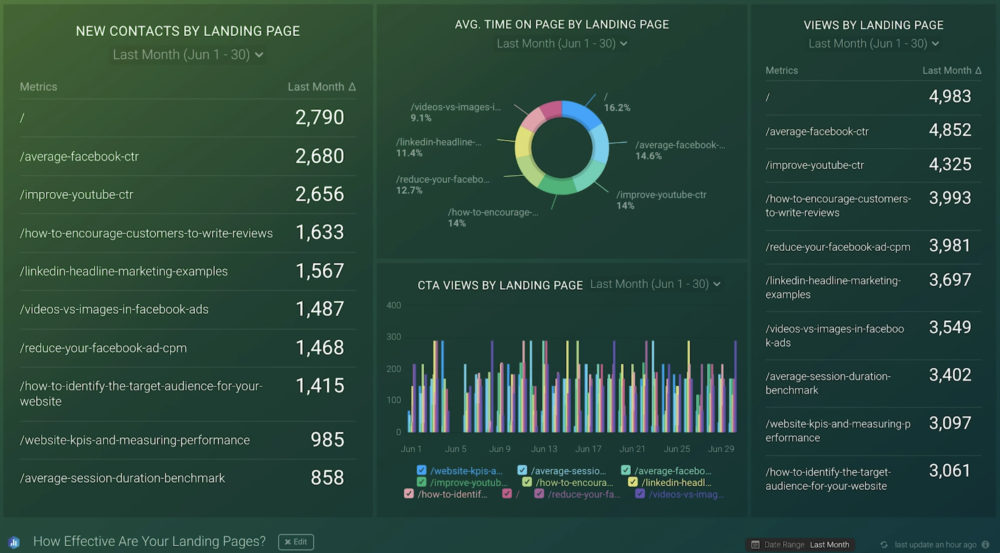Expand date range dropdown for Avg. Time on Page
1000x553 pixels.
point(561,44)
